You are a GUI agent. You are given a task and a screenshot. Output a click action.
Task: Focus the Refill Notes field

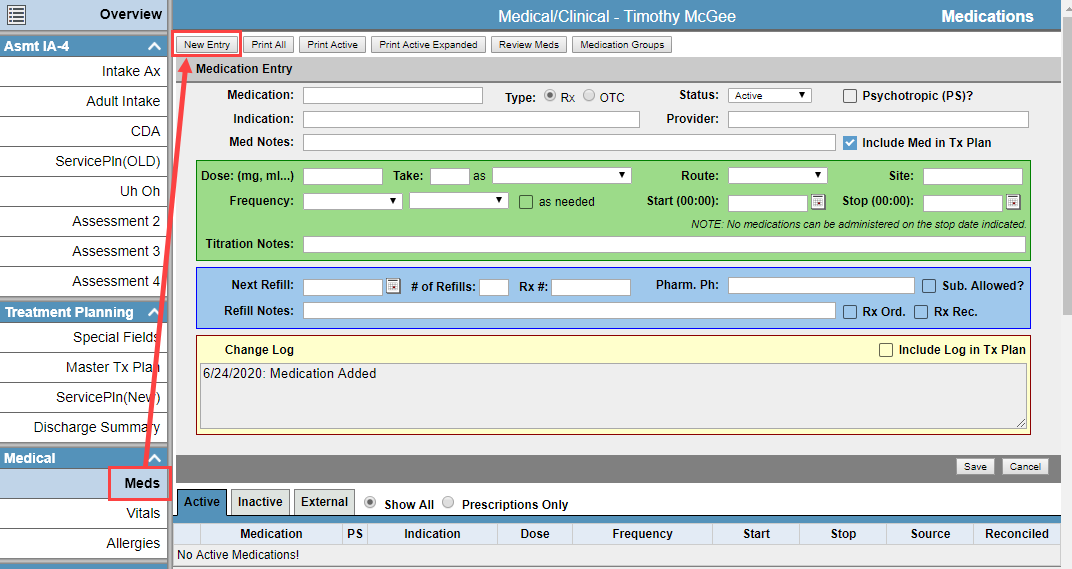570,311
